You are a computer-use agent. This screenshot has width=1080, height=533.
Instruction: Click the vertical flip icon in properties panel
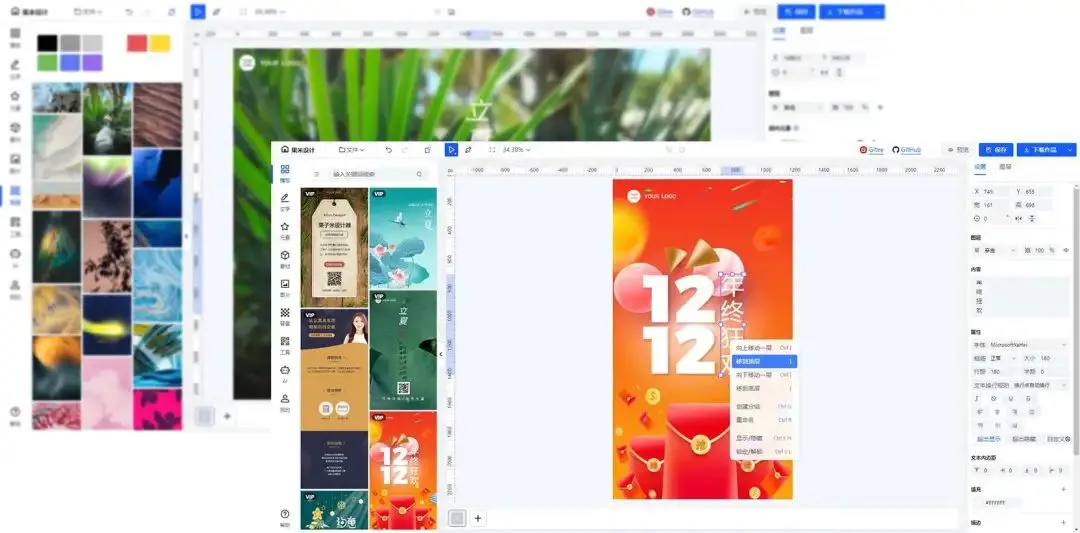1032,218
